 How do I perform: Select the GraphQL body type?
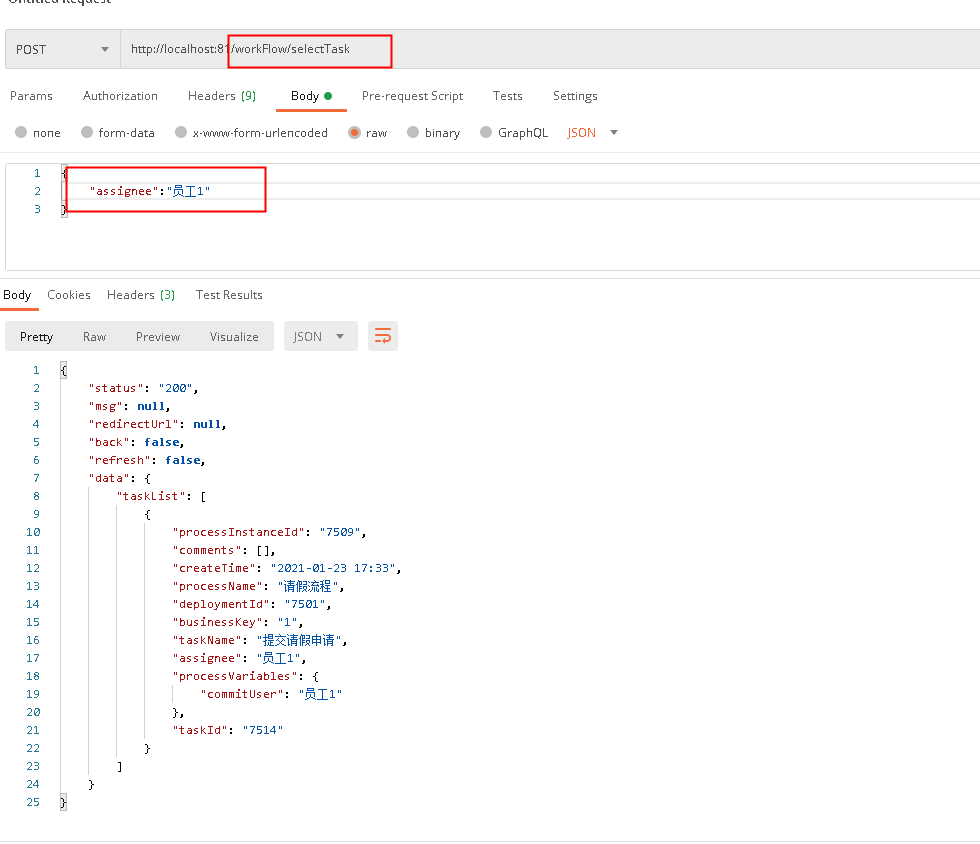point(514,133)
